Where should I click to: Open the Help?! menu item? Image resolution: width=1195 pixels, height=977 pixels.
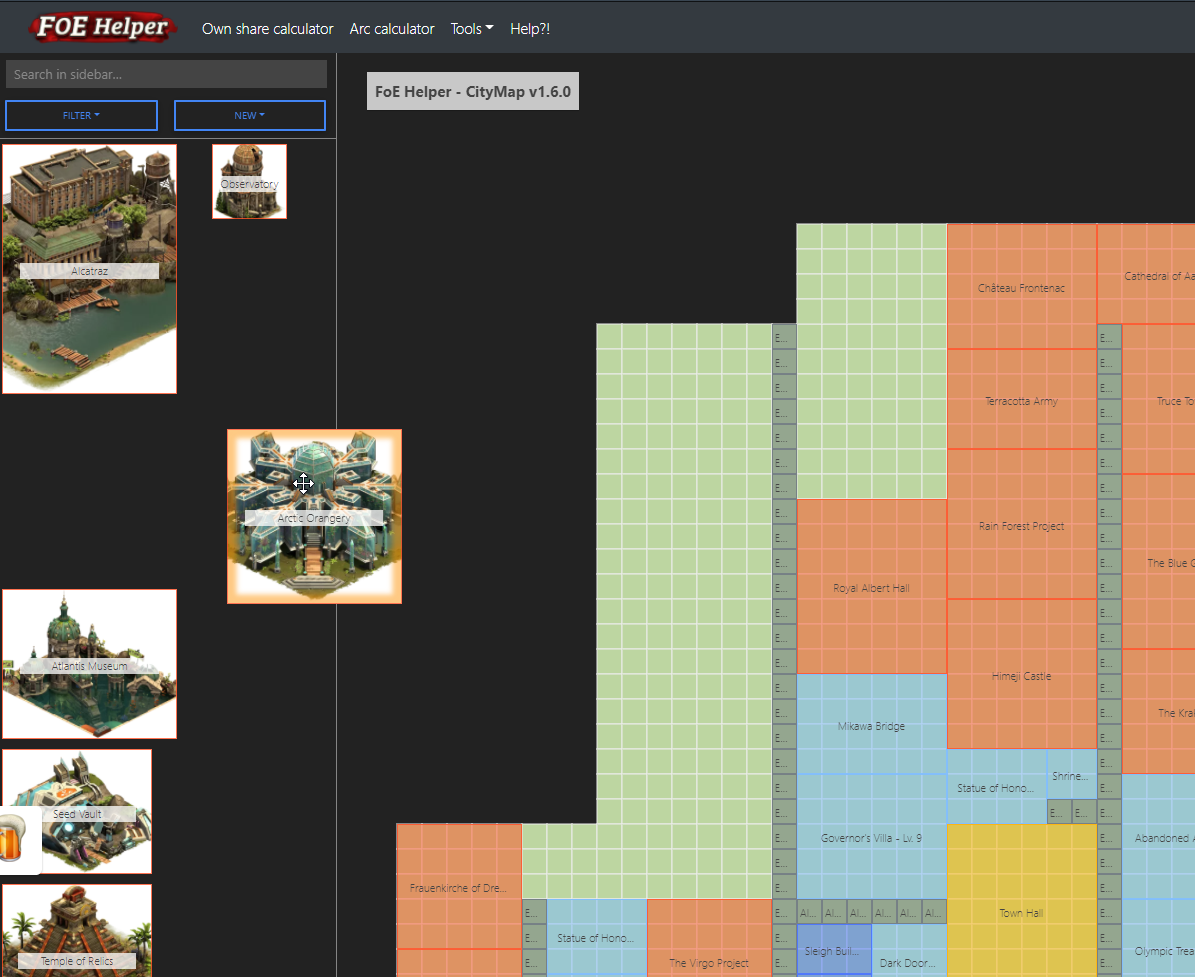[x=530, y=29]
